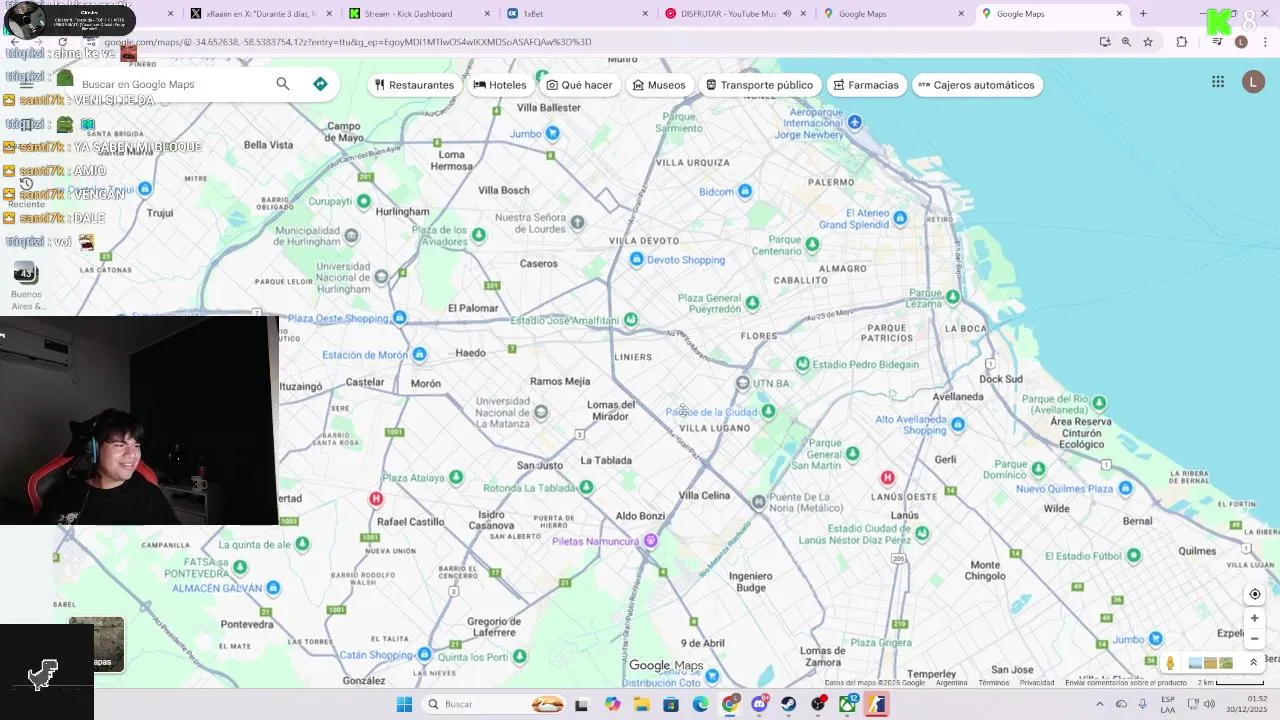Select the Aeroparque Internacional Jorge Newbery marker
Viewport: 1280px width, 720px height.
click(854, 122)
